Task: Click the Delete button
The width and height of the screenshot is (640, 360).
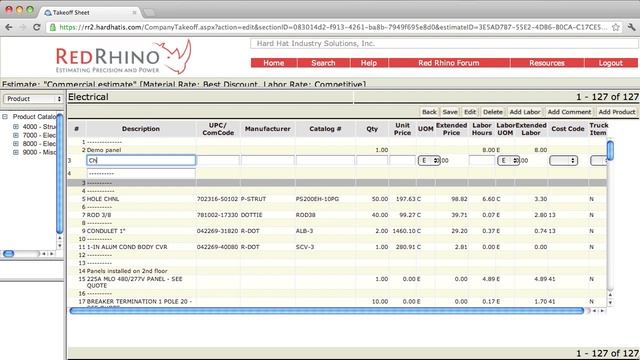Action: 493,112
